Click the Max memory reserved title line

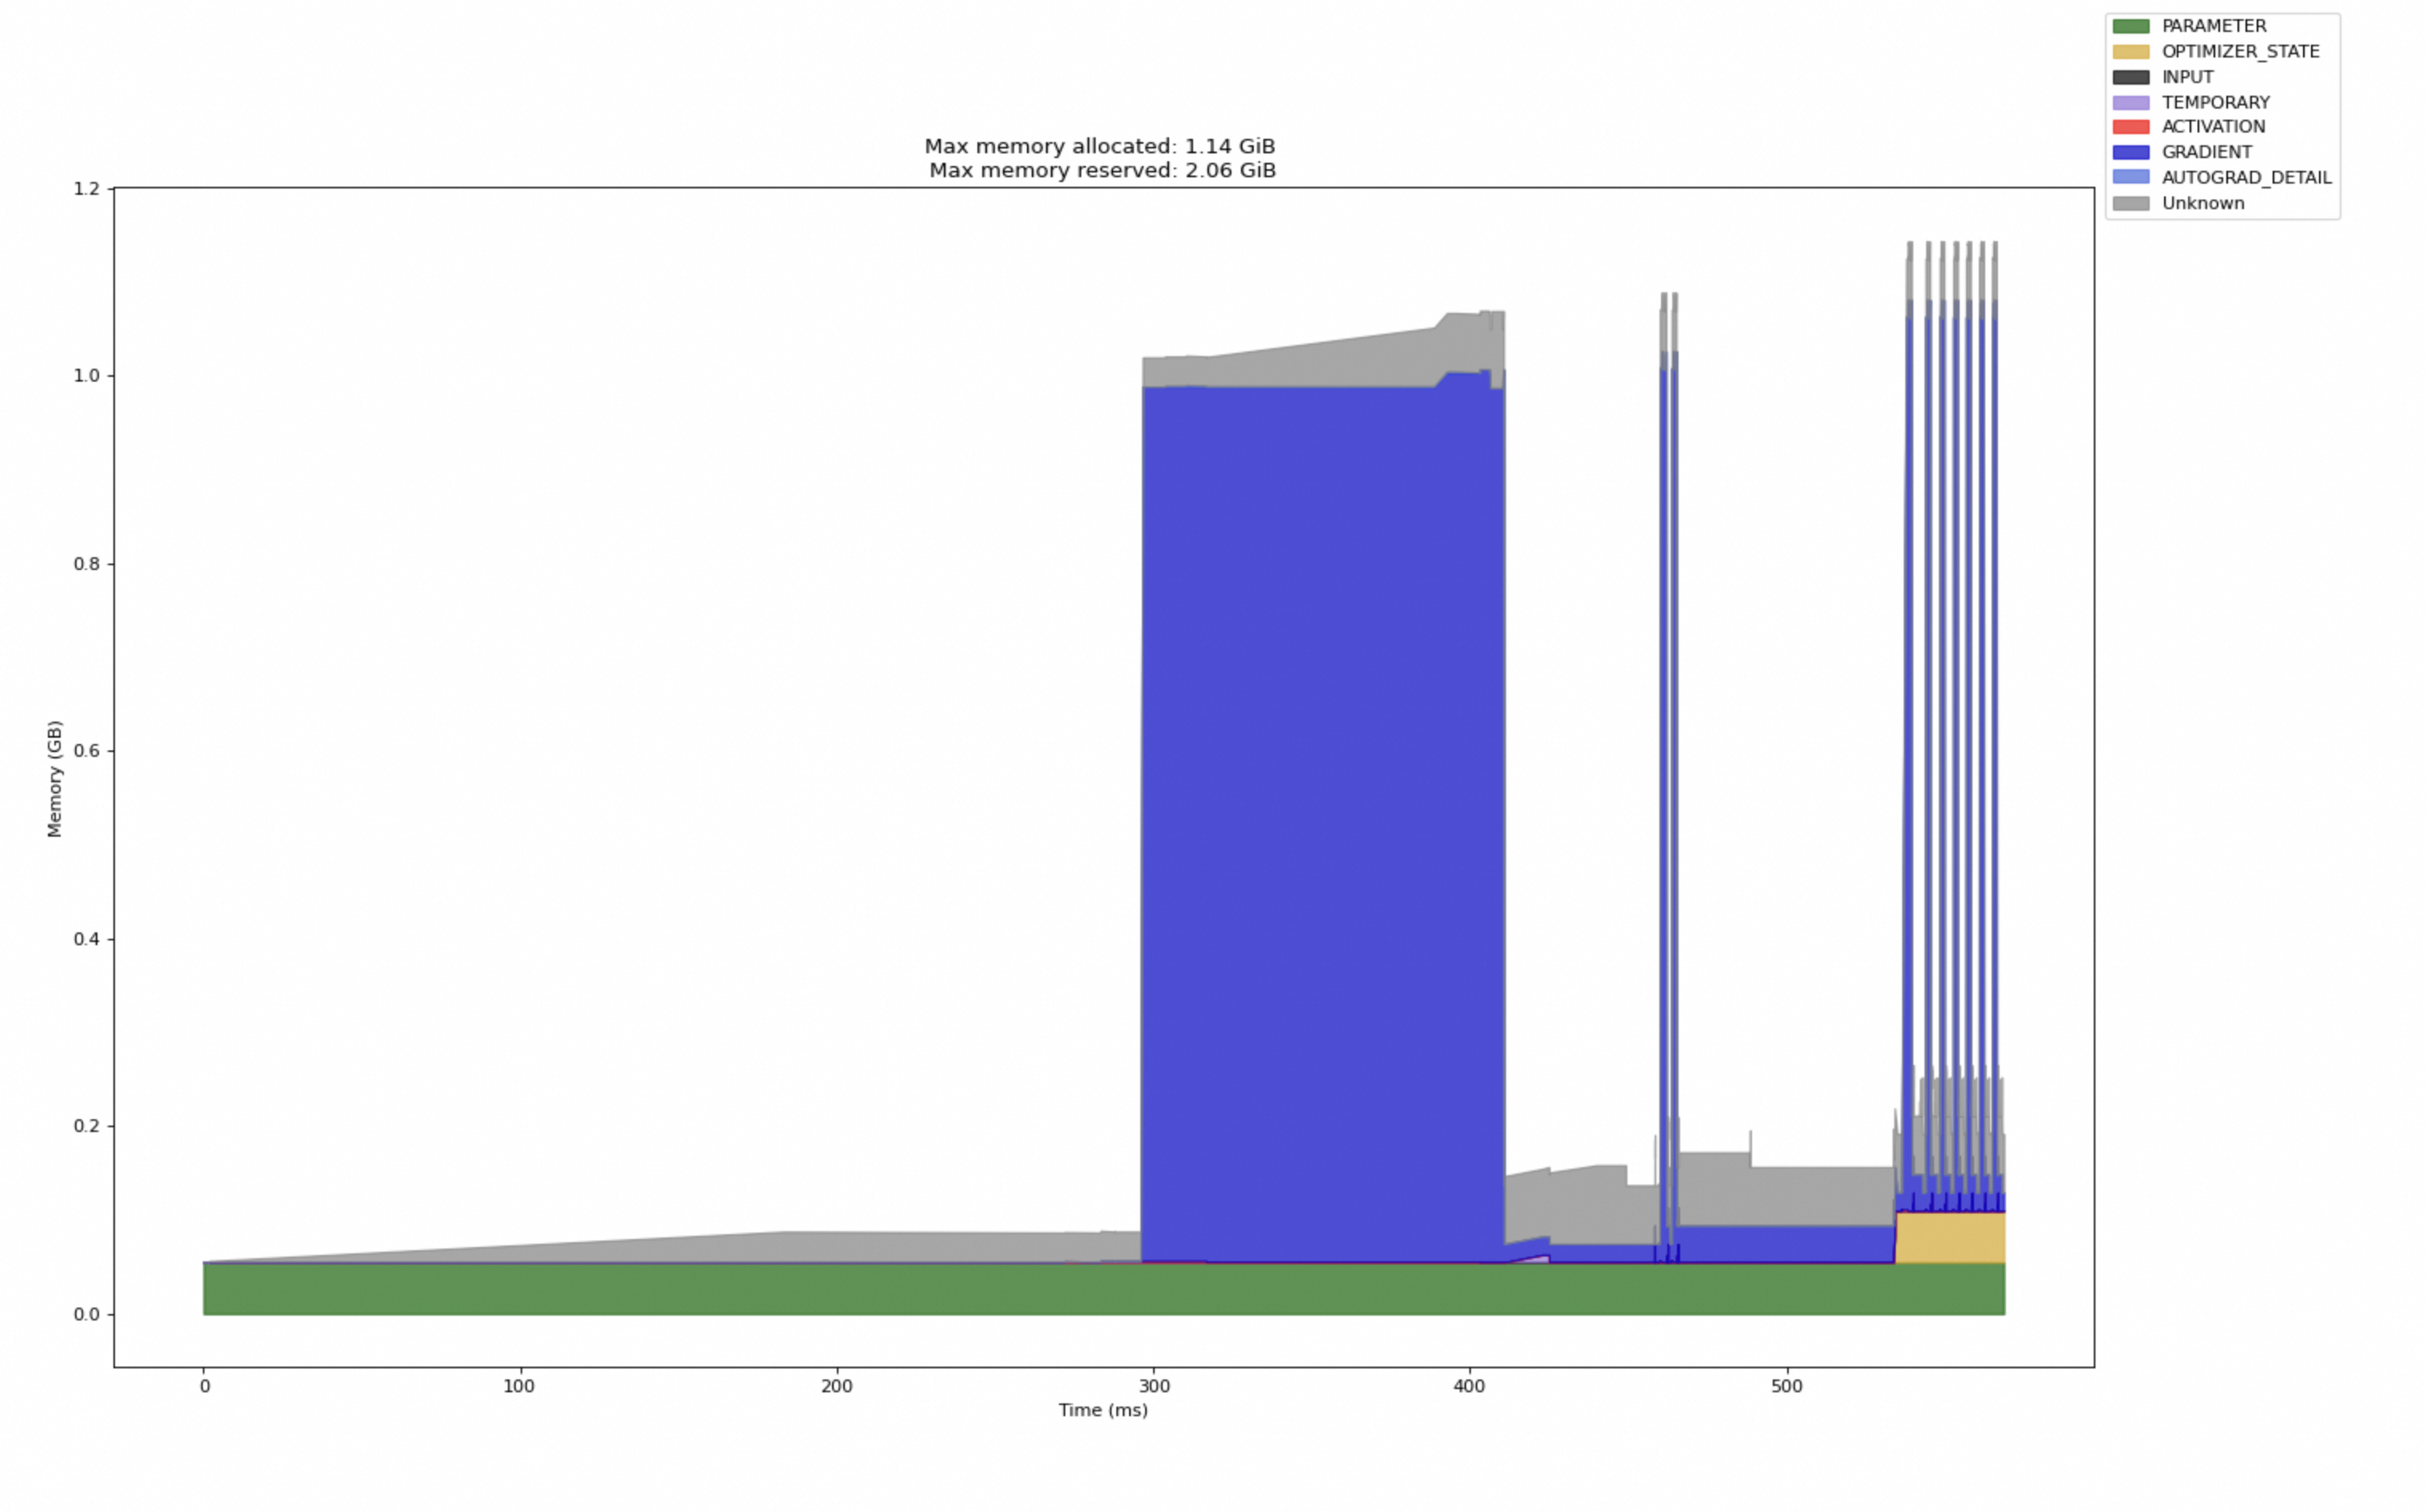pyautogui.click(x=1102, y=170)
